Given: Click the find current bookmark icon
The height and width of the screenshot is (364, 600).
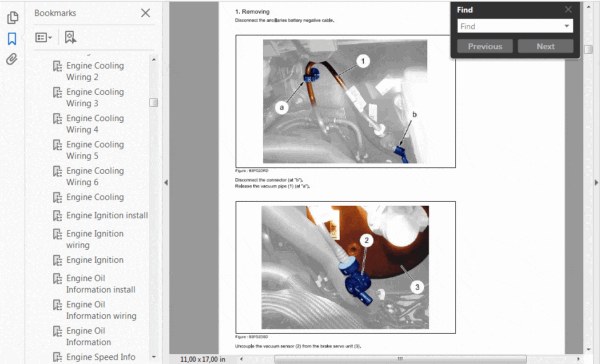Looking at the screenshot, I should (70, 37).
